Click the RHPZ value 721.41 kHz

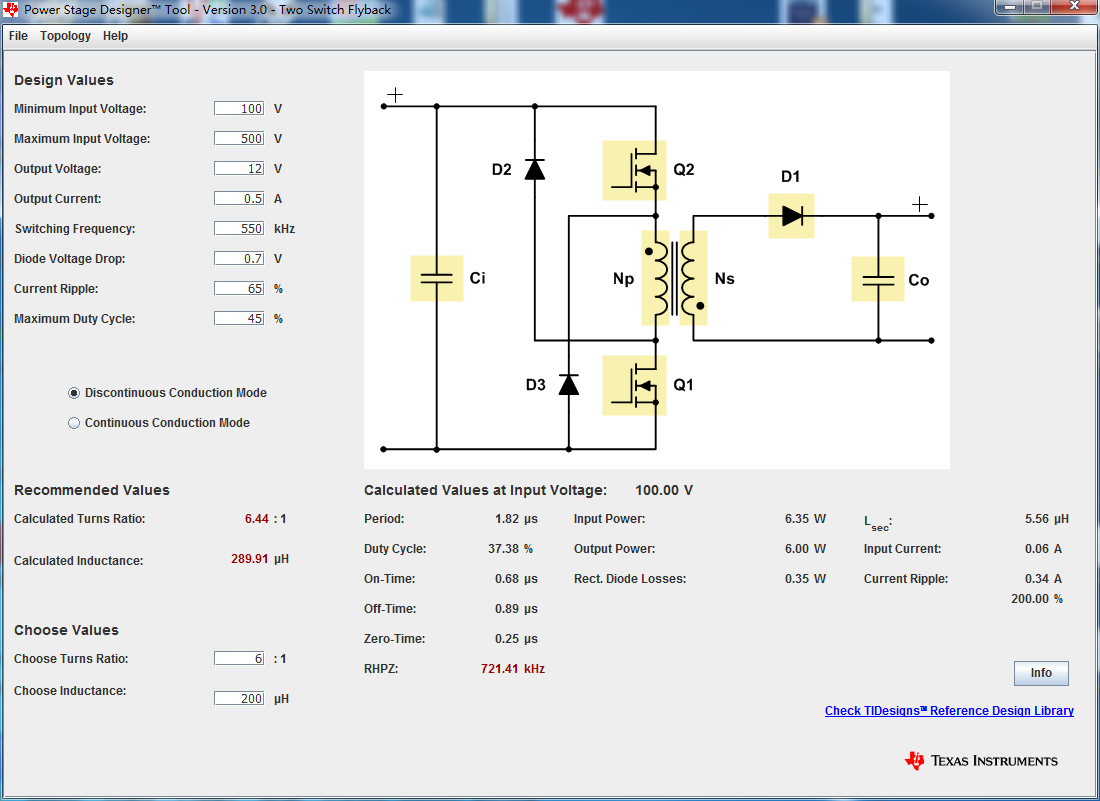click(513, 669)
